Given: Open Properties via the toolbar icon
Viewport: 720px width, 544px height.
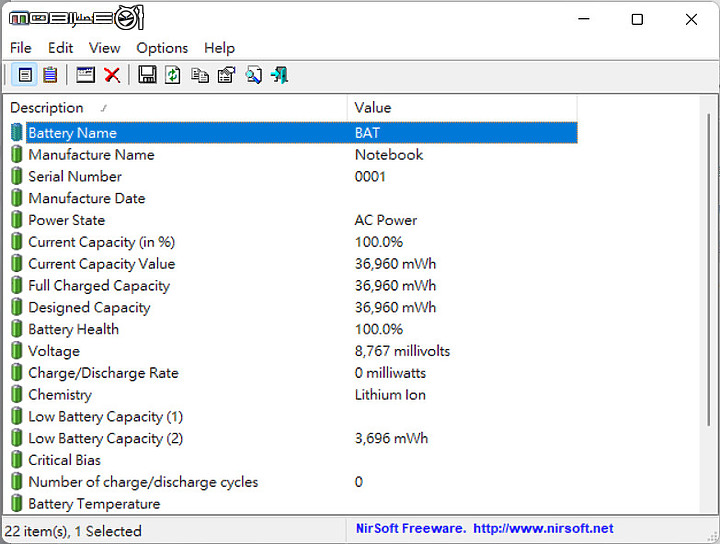Looking at the screenshot, I should point(226,75).
